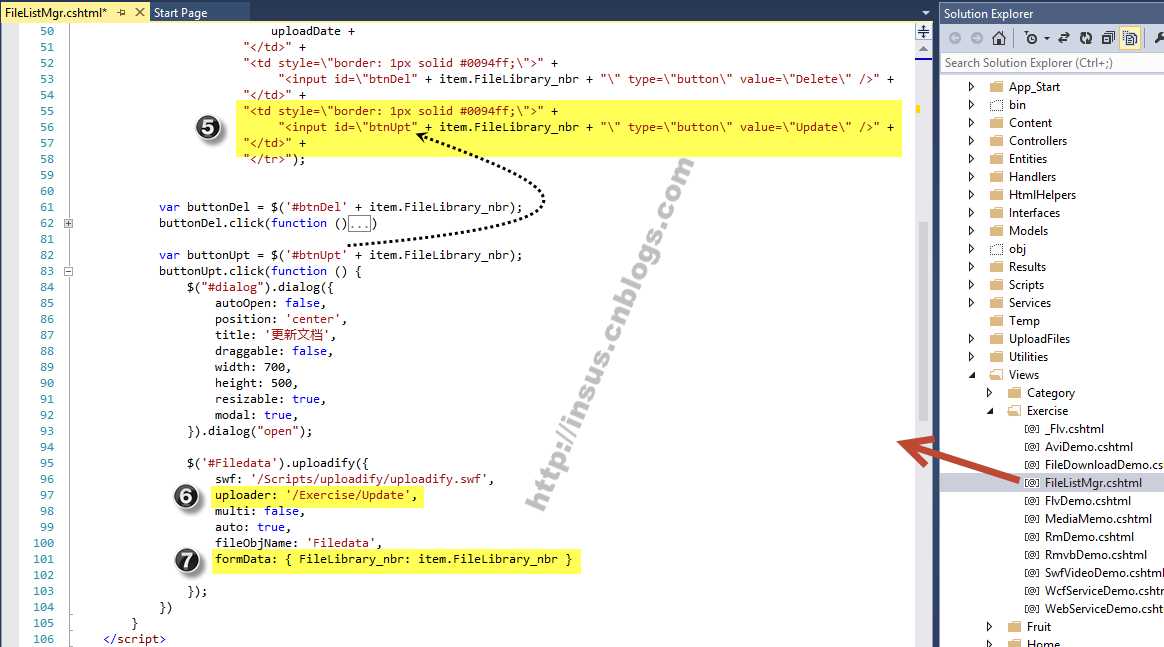1164x647 pixels.
Task: Click the Refresh icon in Solution Explorer
Action: [x=1086, y=38]
